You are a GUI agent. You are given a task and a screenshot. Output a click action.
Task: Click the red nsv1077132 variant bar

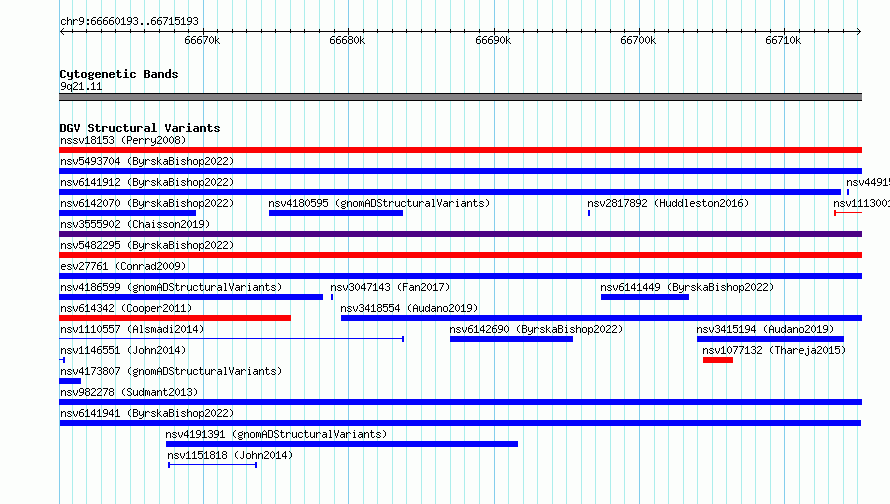(x=718, y=360)
